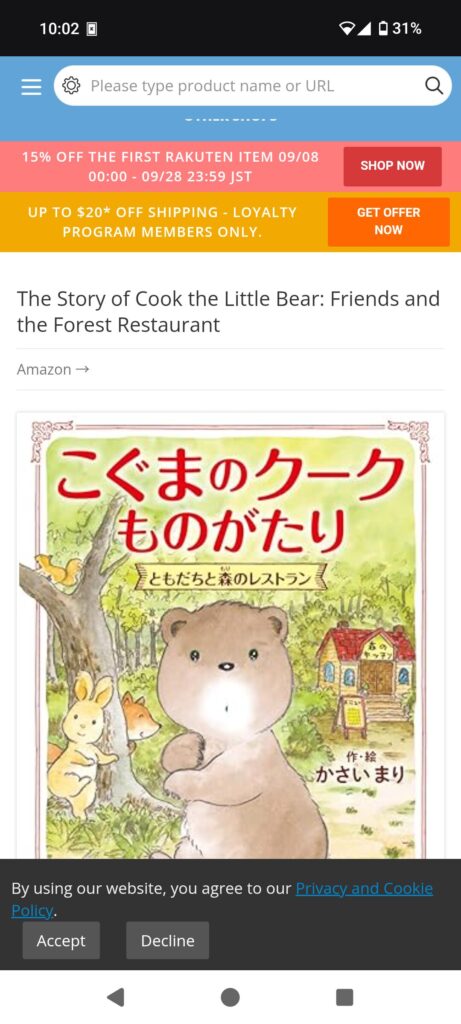Screen dimensions: 461x1024
Task: Tap the Wi-Fi status icon
Action: 347,29
